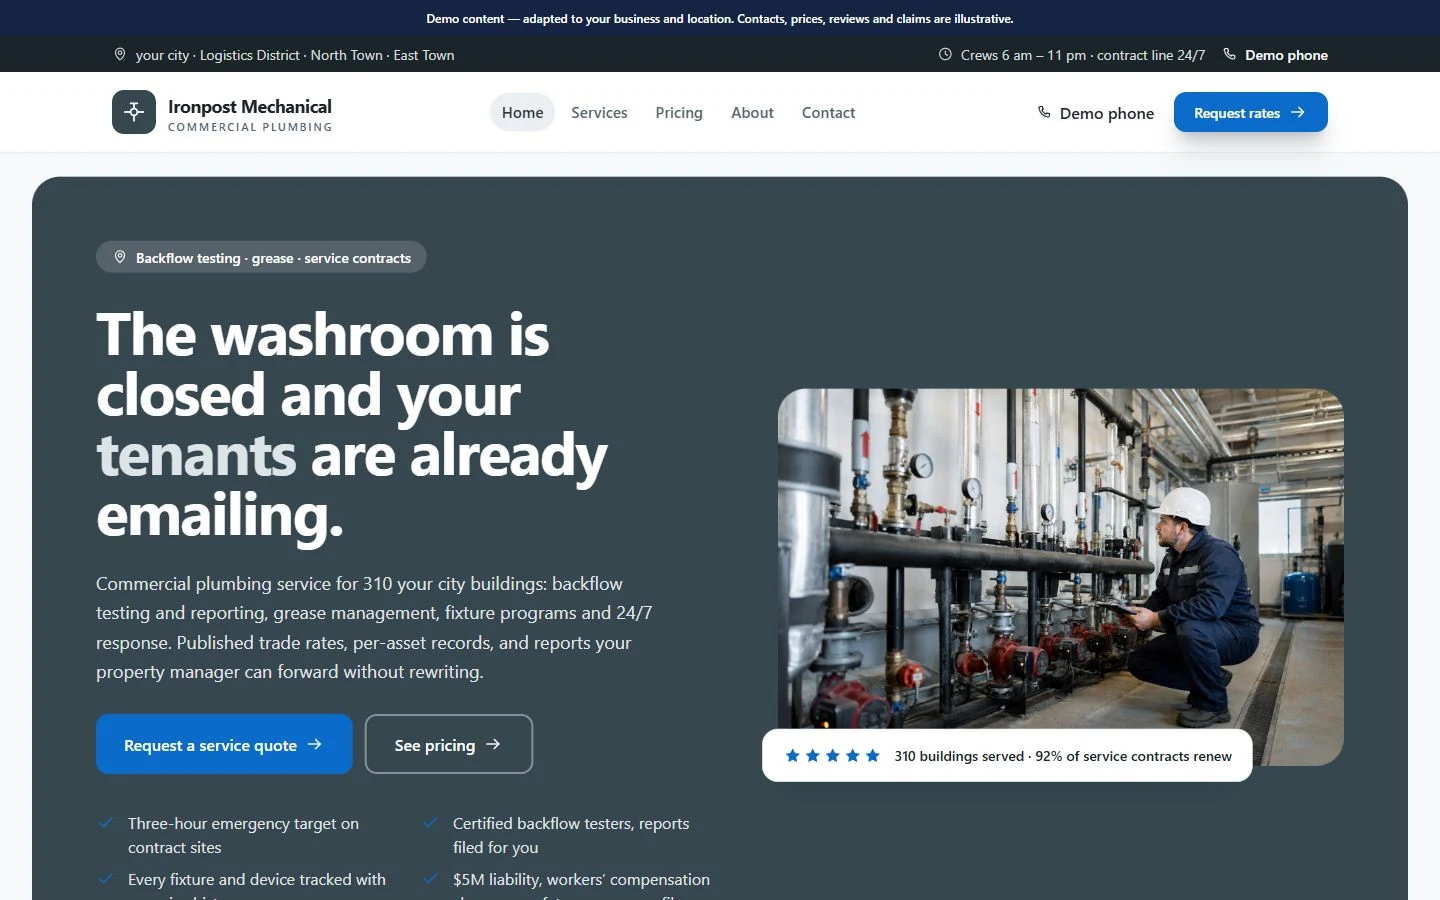
Task: Open the Contact nav item
Action: click(x=828, y=112)
